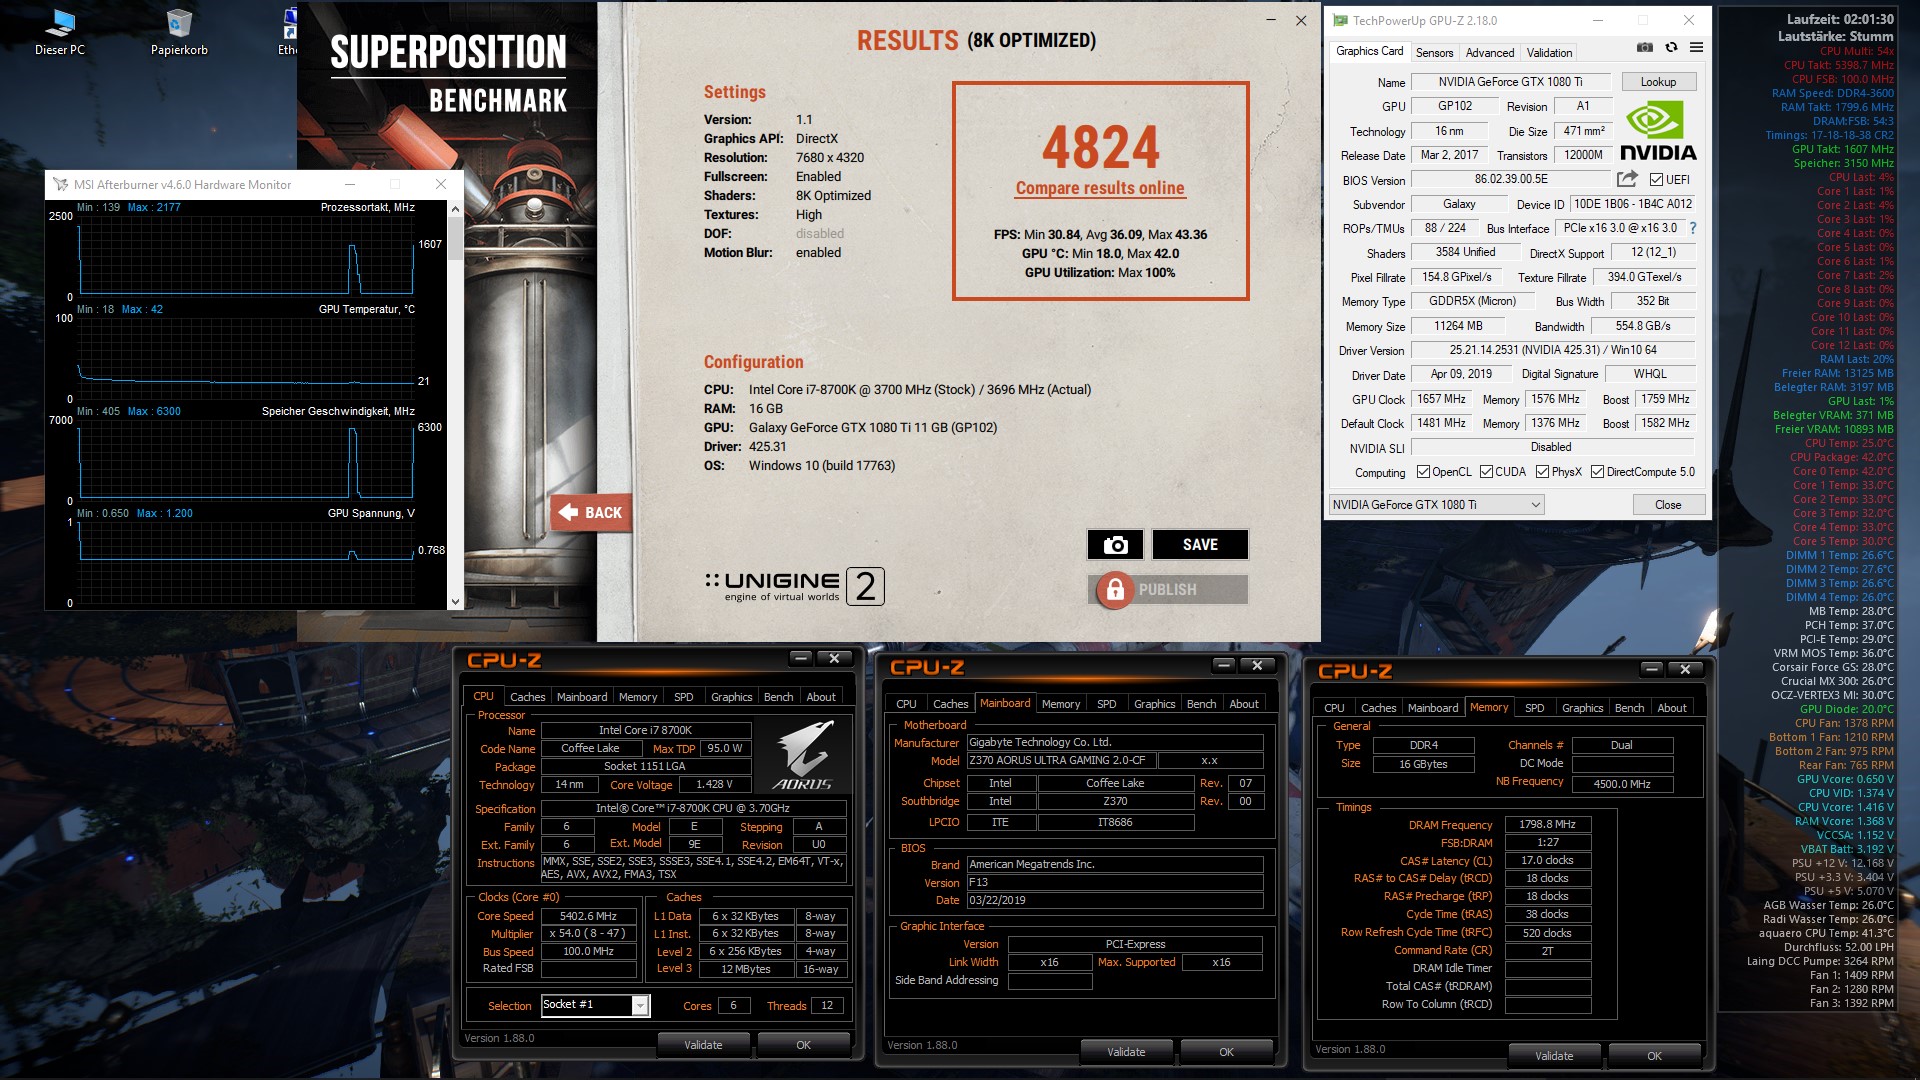Click the Bus Interface question mark icon
The height and width of the screenshot is (1080, 1920).
(1692, 228)
